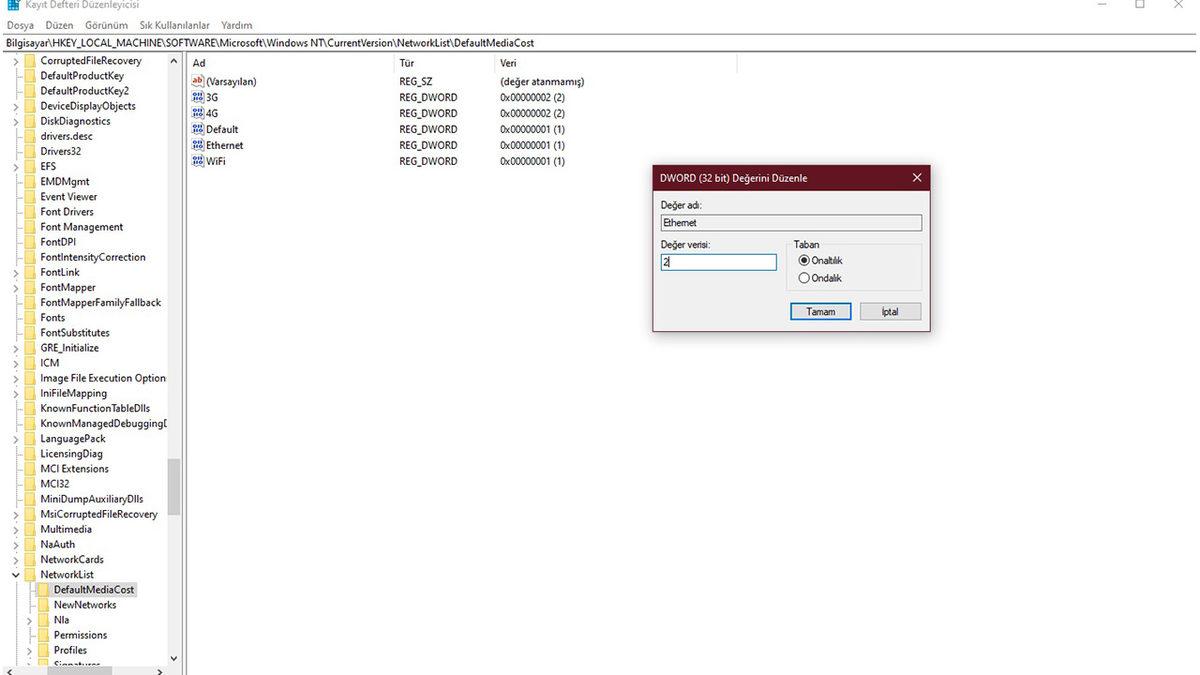Viewport: 1200px width, 675px height.
Task: Click the İptal button
Action: click(889, 312)
